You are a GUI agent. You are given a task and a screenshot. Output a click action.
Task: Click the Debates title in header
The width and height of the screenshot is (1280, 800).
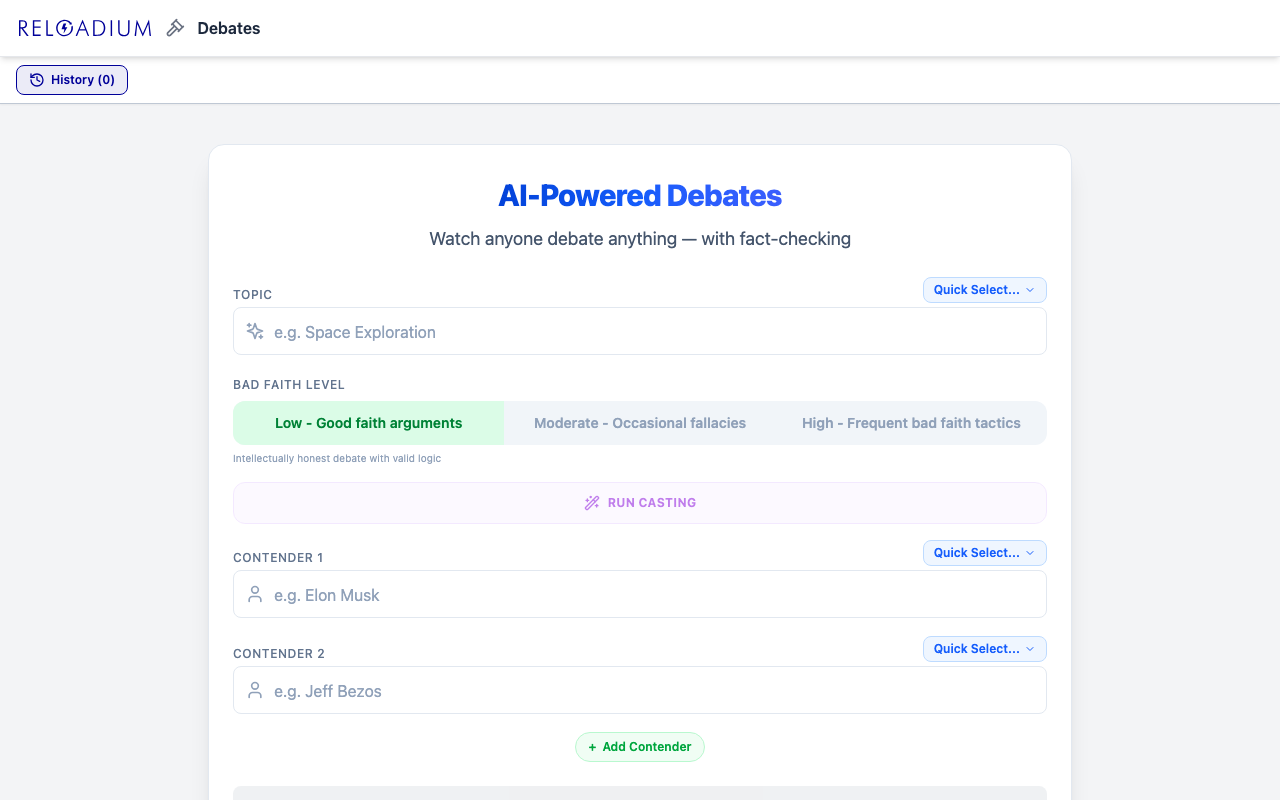pos(229,28)
